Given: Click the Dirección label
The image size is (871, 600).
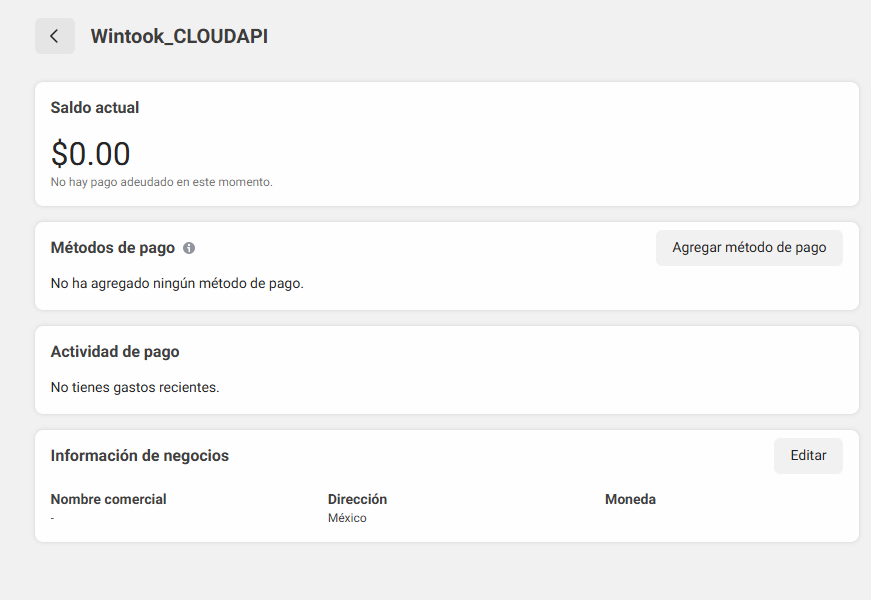Looking at the screenshot, I should (x=357, y=499).
